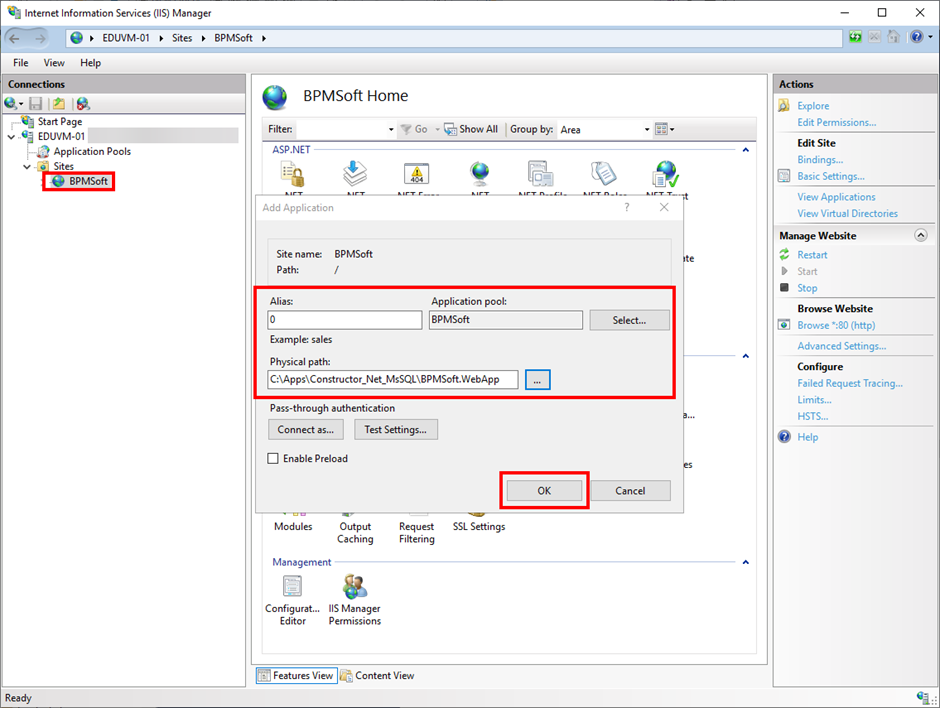Click the delete connection icon in Connections toolbar
This screenshot has width=940, height=708.
[83, 104]
